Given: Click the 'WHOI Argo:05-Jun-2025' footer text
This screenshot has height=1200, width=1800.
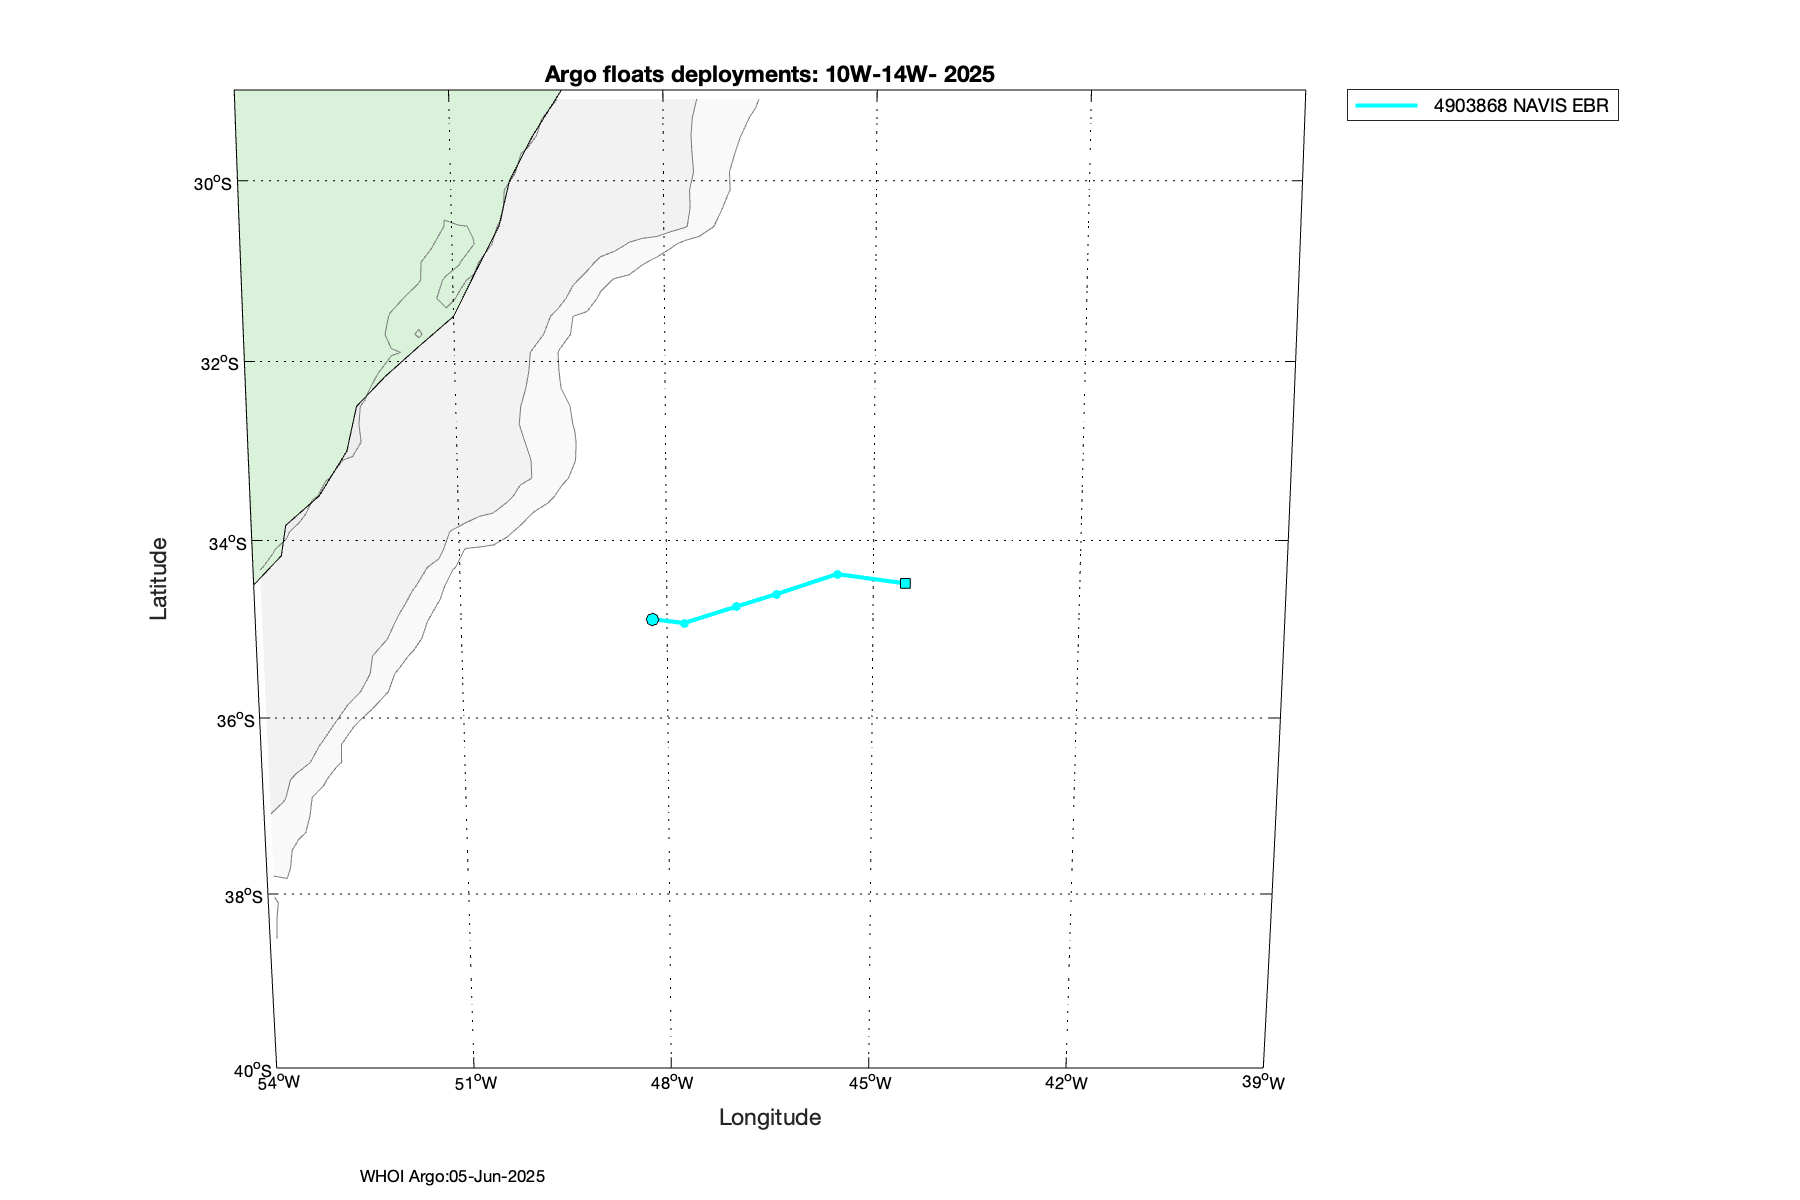Looking at the screenshot, I should 453,1176.
